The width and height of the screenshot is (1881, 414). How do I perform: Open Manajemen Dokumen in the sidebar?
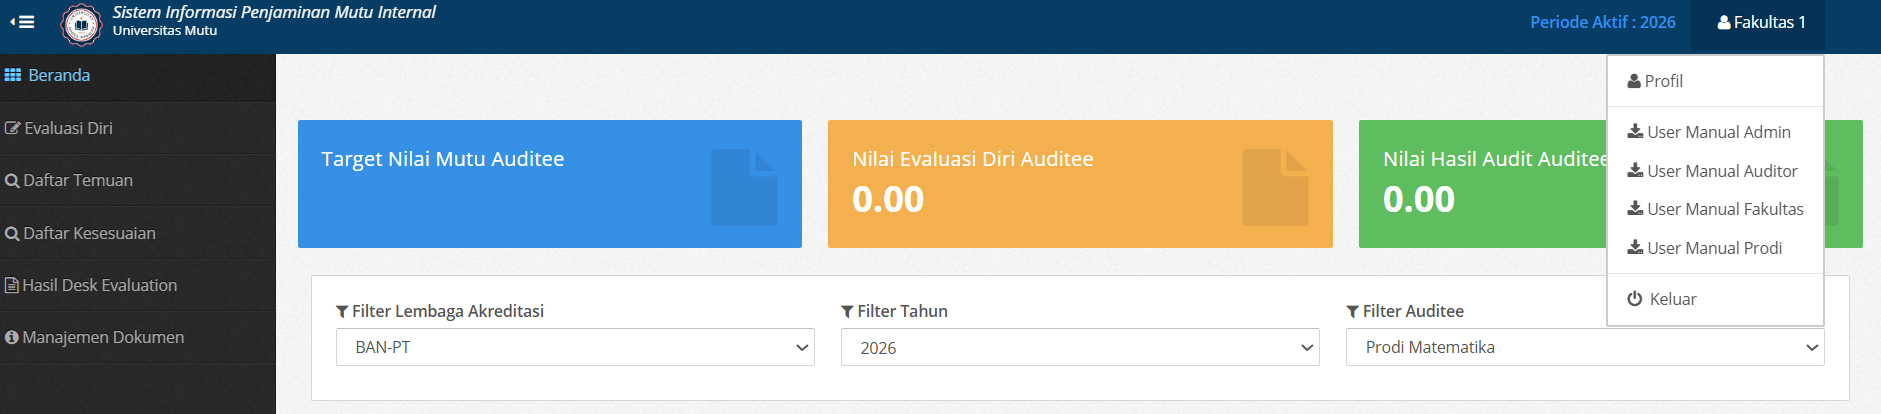(x=138, y=338)
